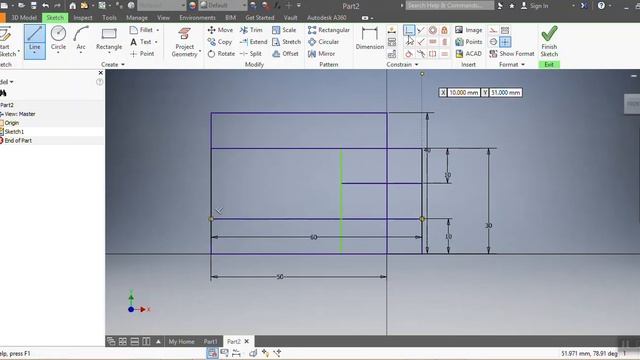Choose the Text tool
Screen dimensions: 640x360
141,42
